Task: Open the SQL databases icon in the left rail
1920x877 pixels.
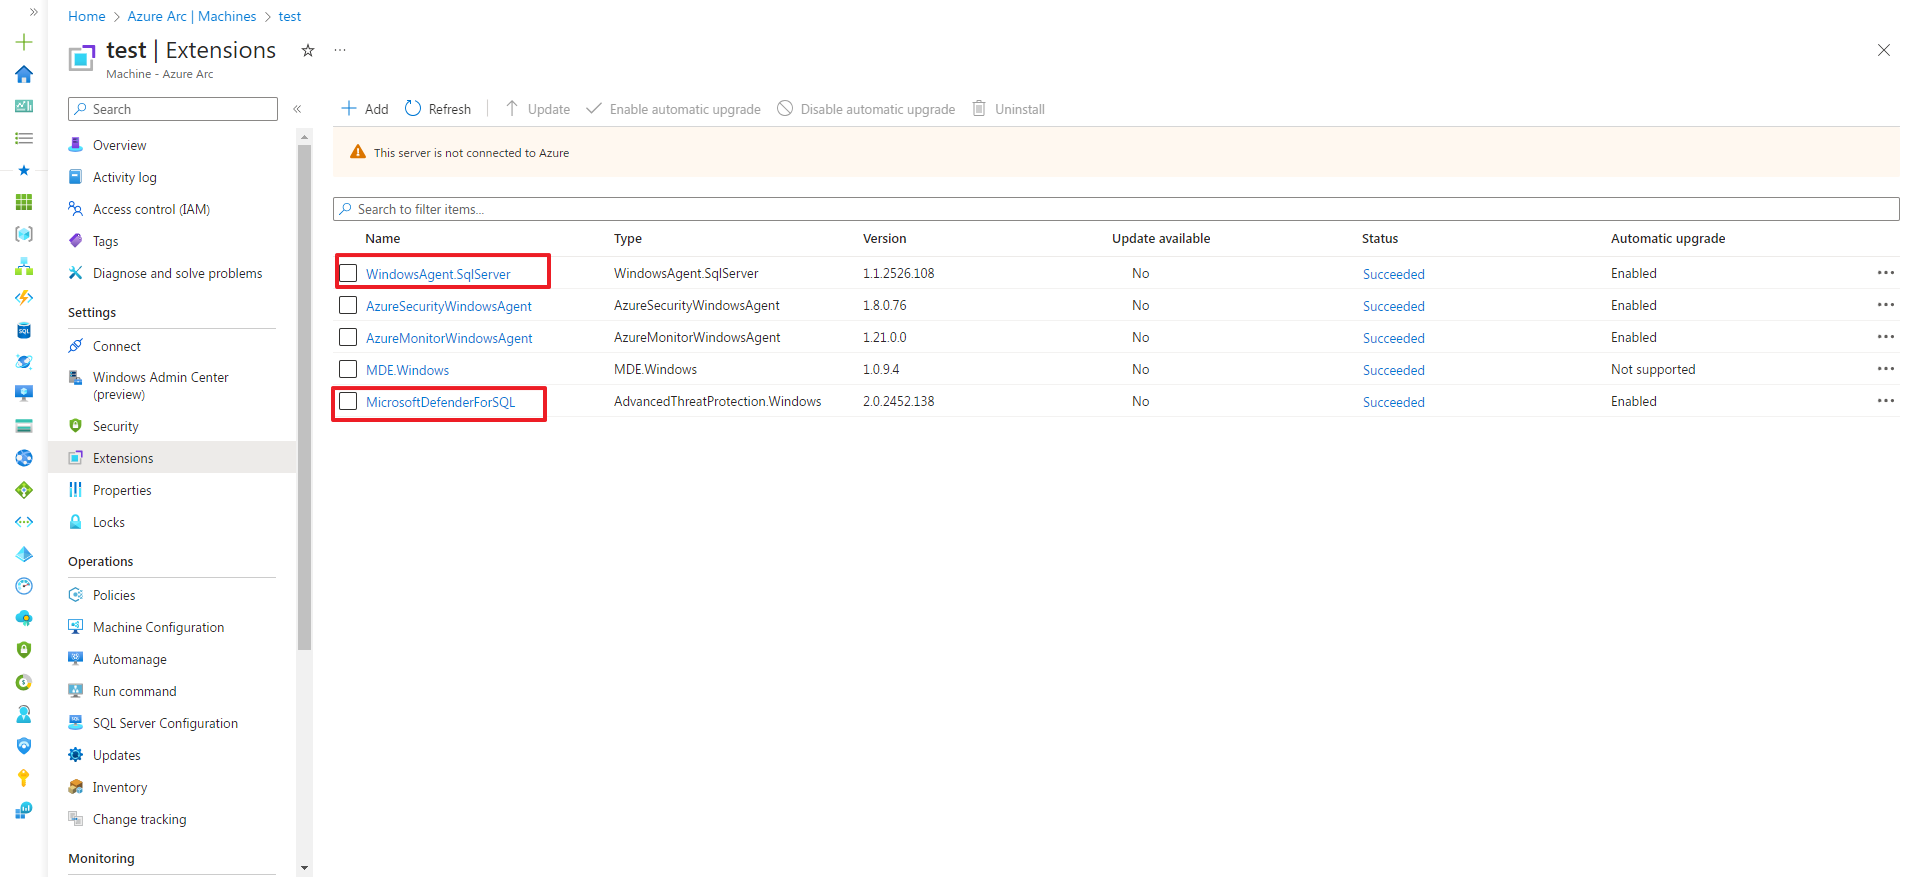Action: [24, 330]
